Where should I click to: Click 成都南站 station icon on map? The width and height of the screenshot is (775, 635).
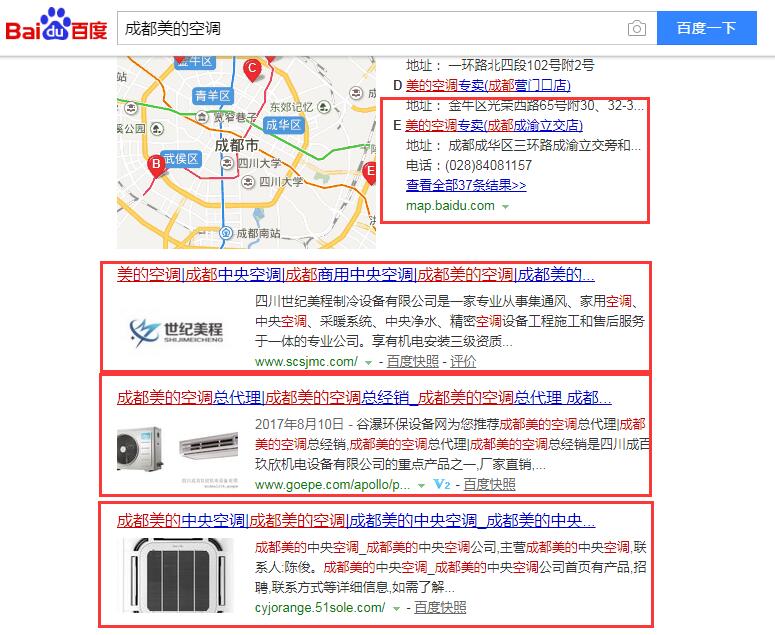(226, 233)
